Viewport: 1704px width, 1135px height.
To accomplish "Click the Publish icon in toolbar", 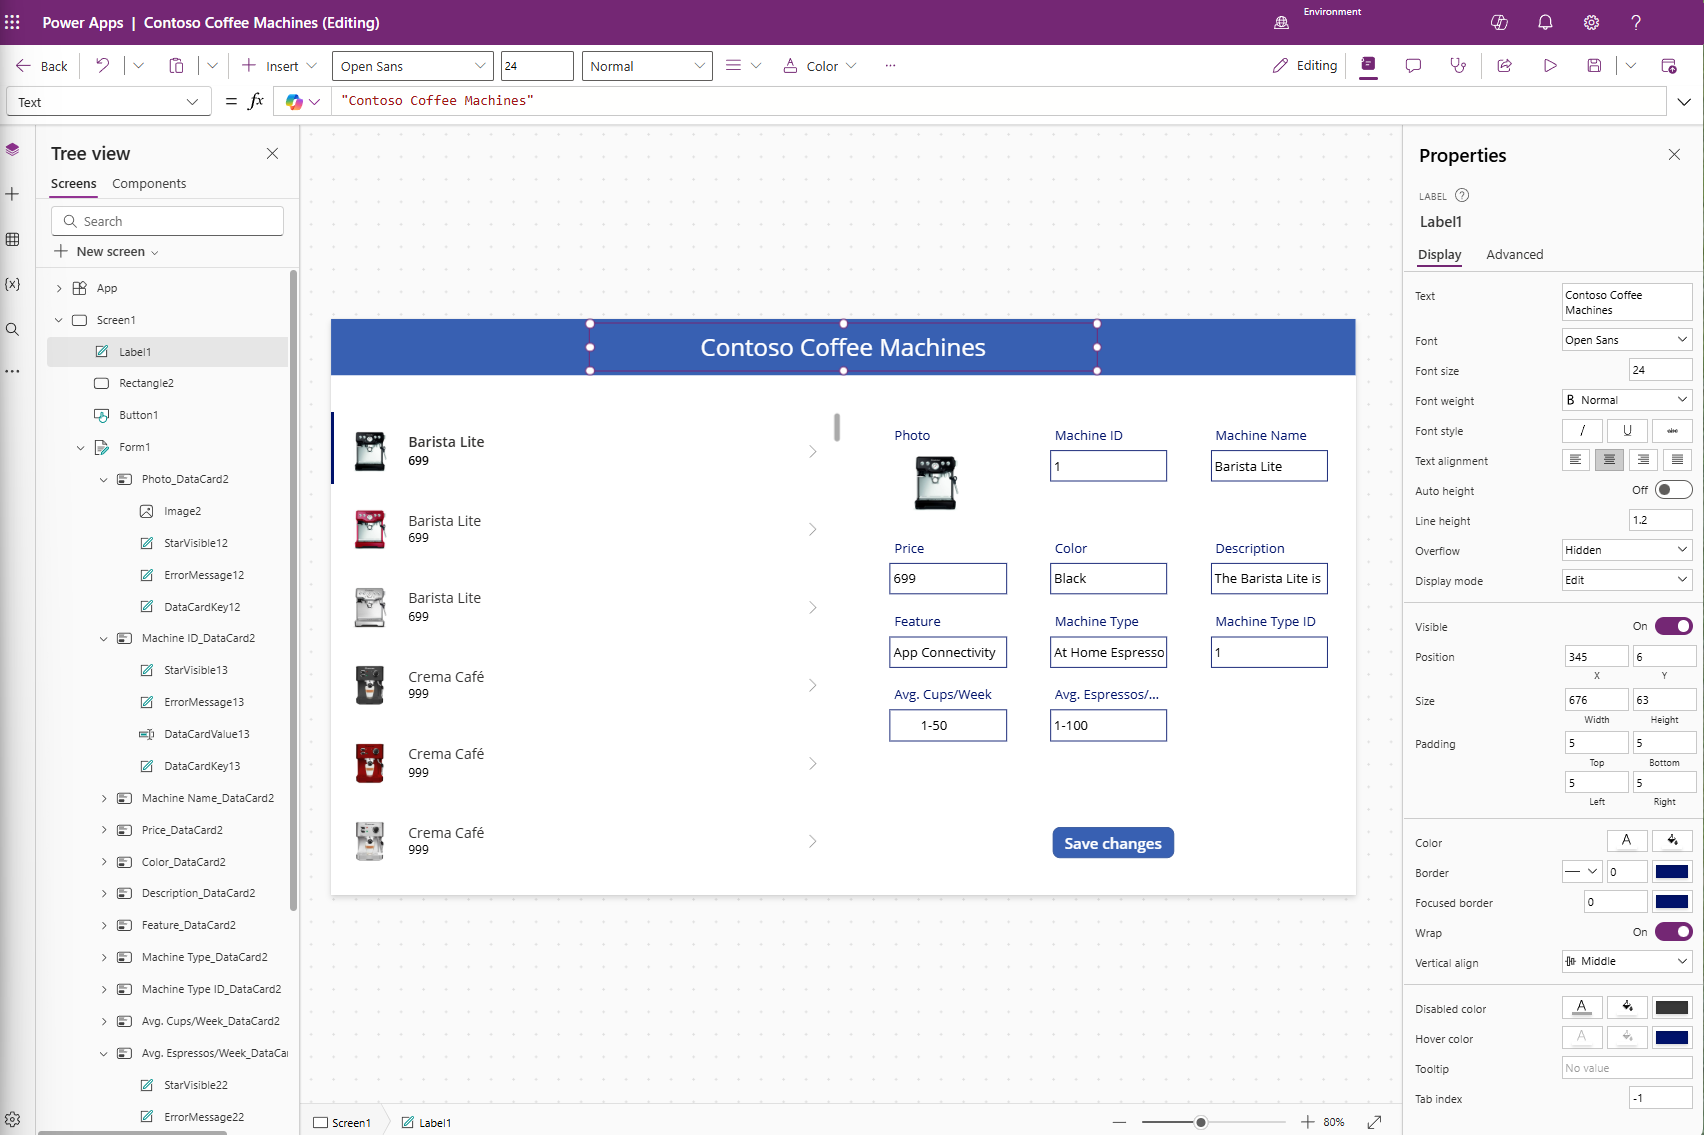I will click(1669, 66).
